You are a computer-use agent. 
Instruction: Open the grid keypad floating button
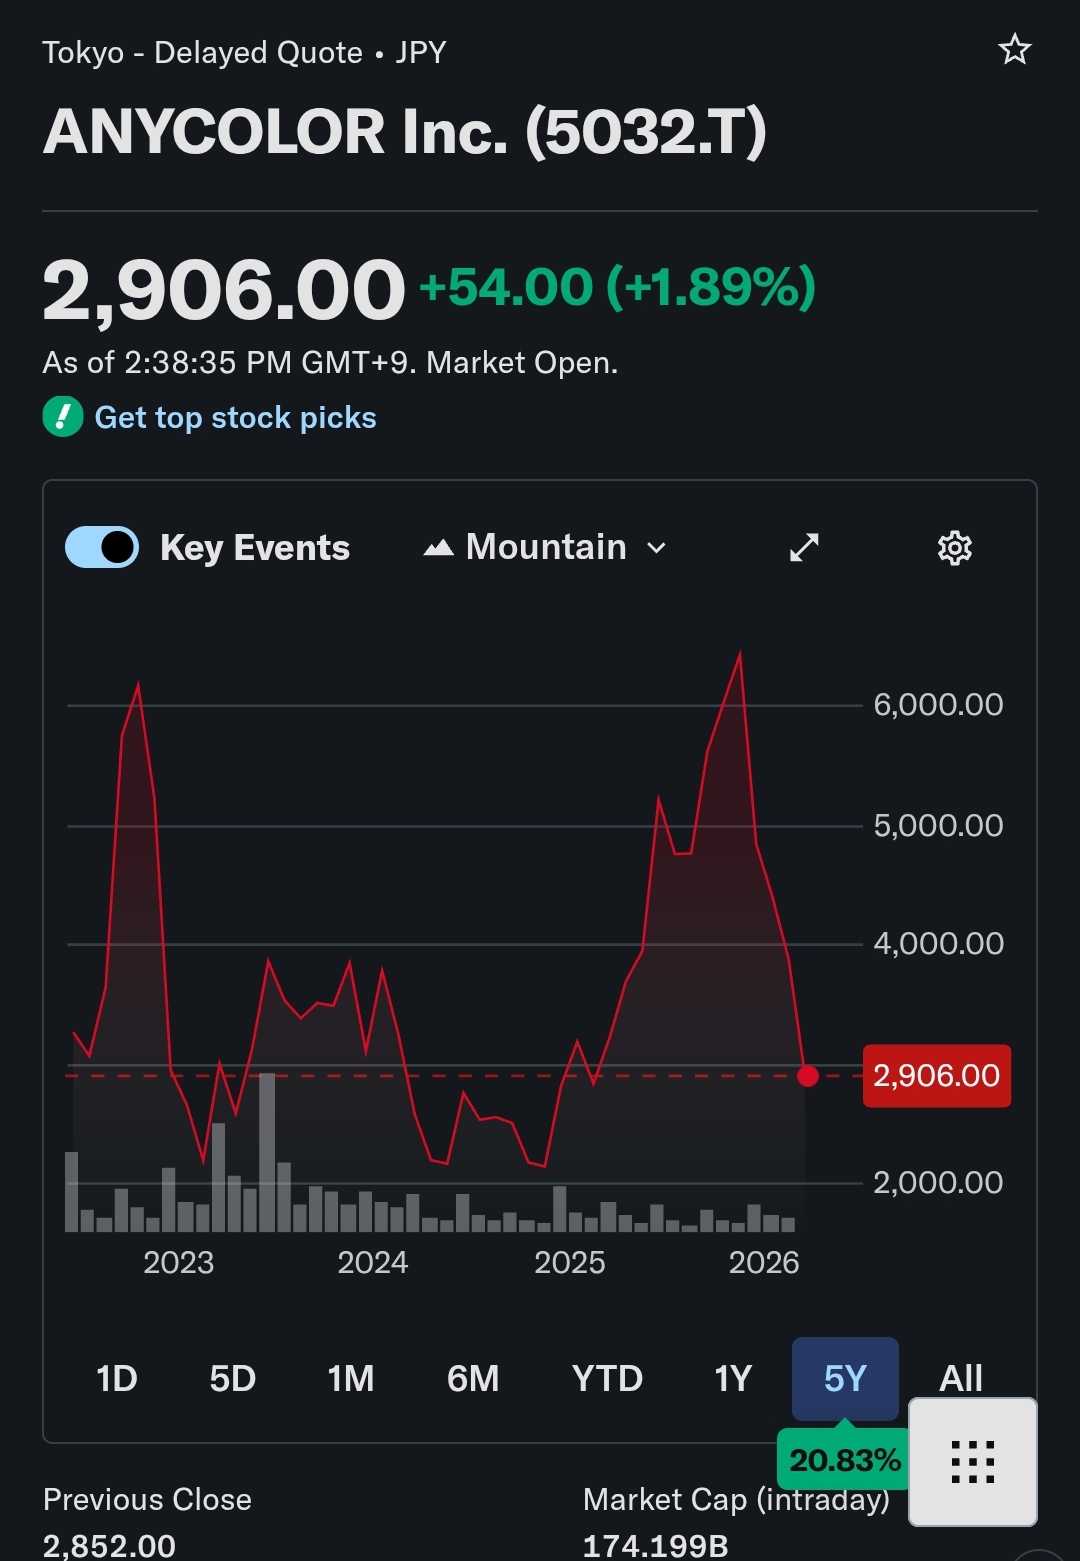pos(972,1461)
